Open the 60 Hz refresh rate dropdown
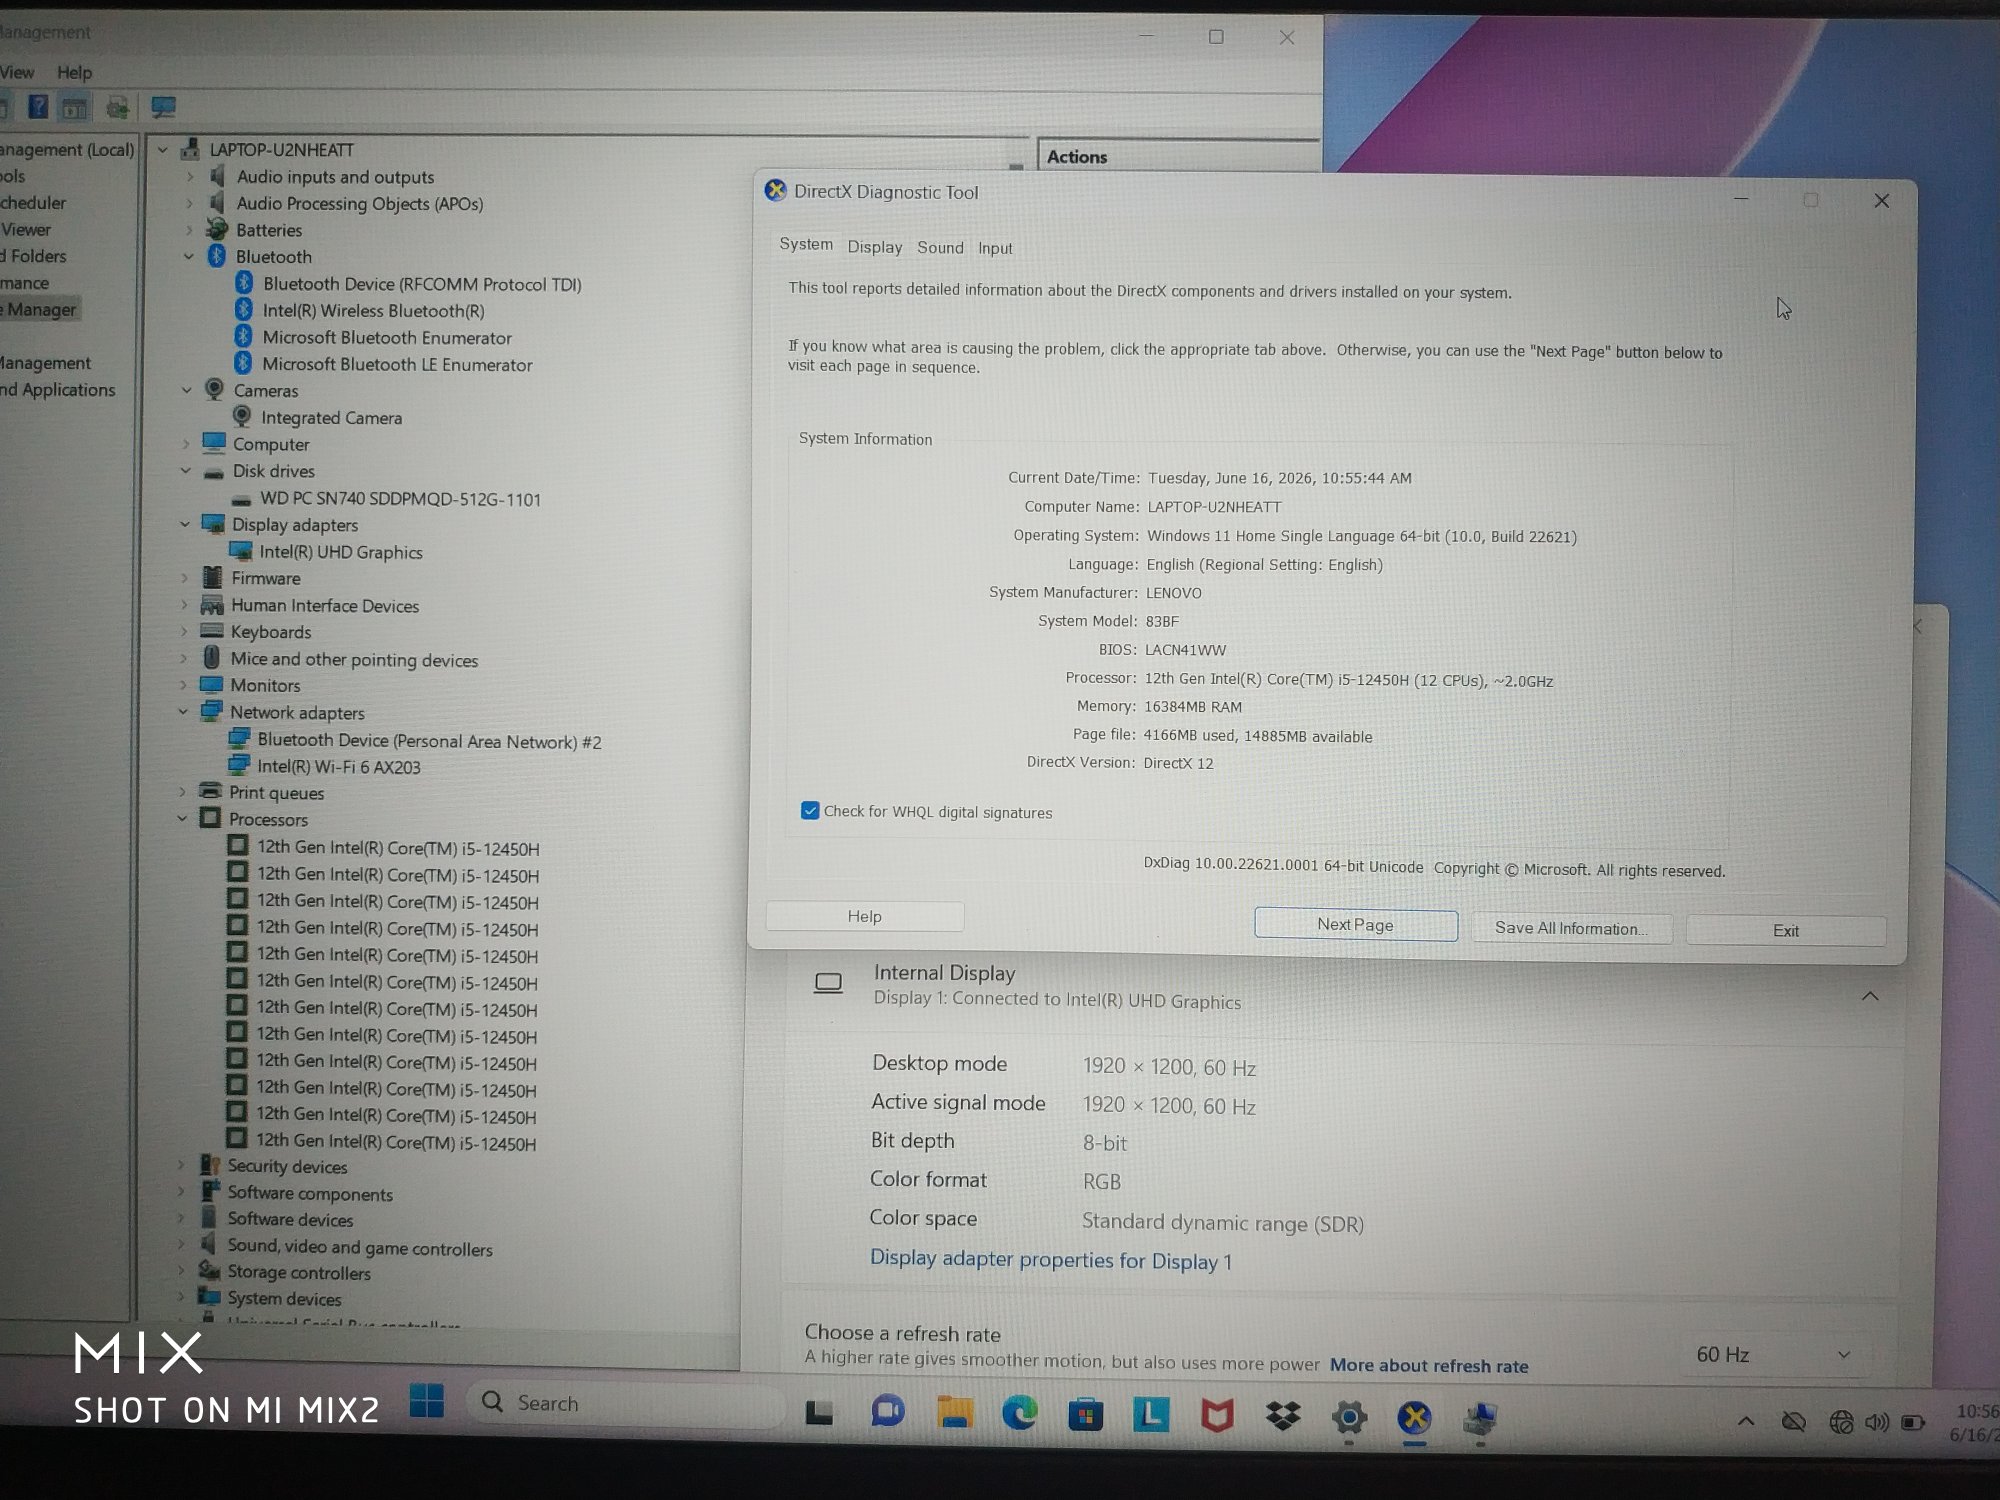This screenshot has height=1500, width=2000. click(x=1772, y=1355)
